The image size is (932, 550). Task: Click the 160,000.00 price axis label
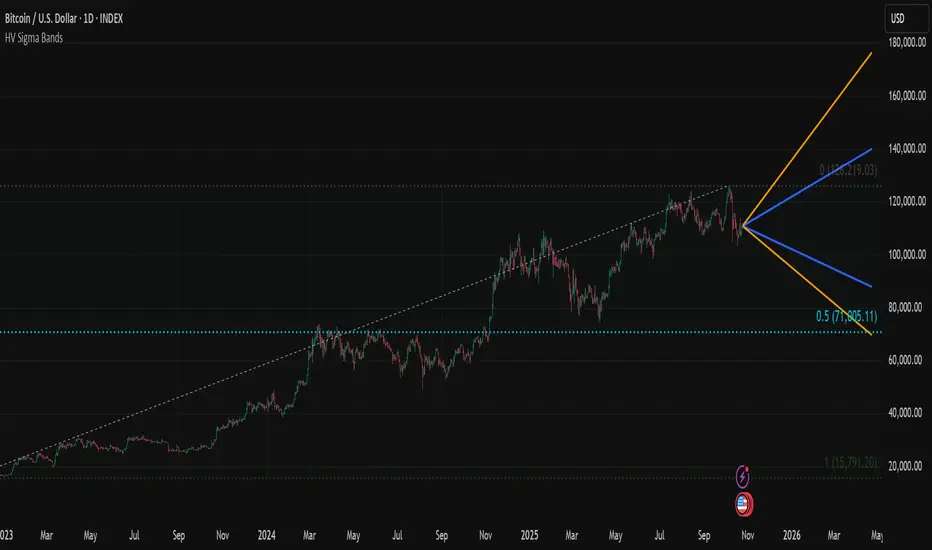[x=907, y=96]
